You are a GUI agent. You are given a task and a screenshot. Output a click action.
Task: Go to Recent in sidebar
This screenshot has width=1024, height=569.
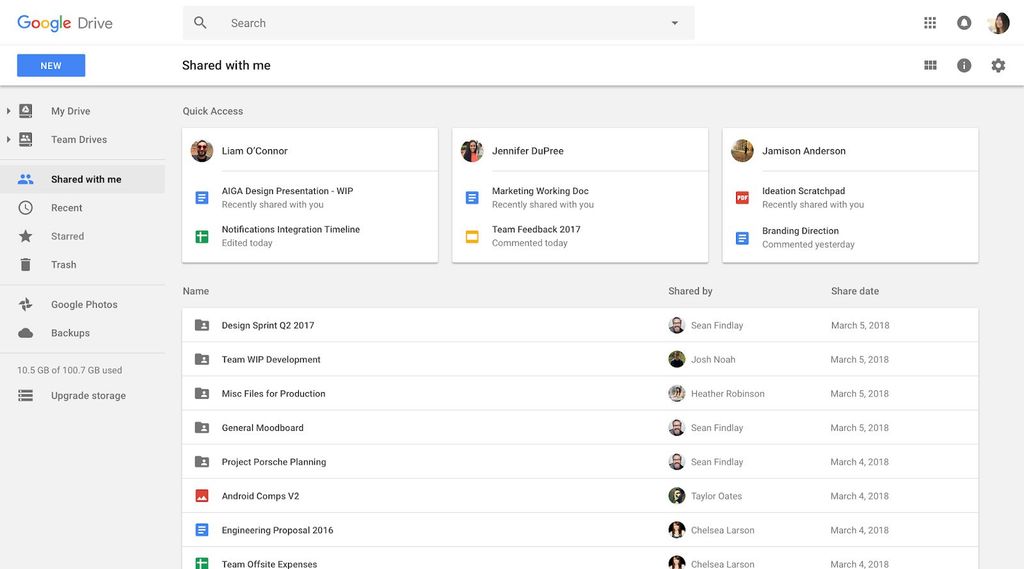point(66,208)
